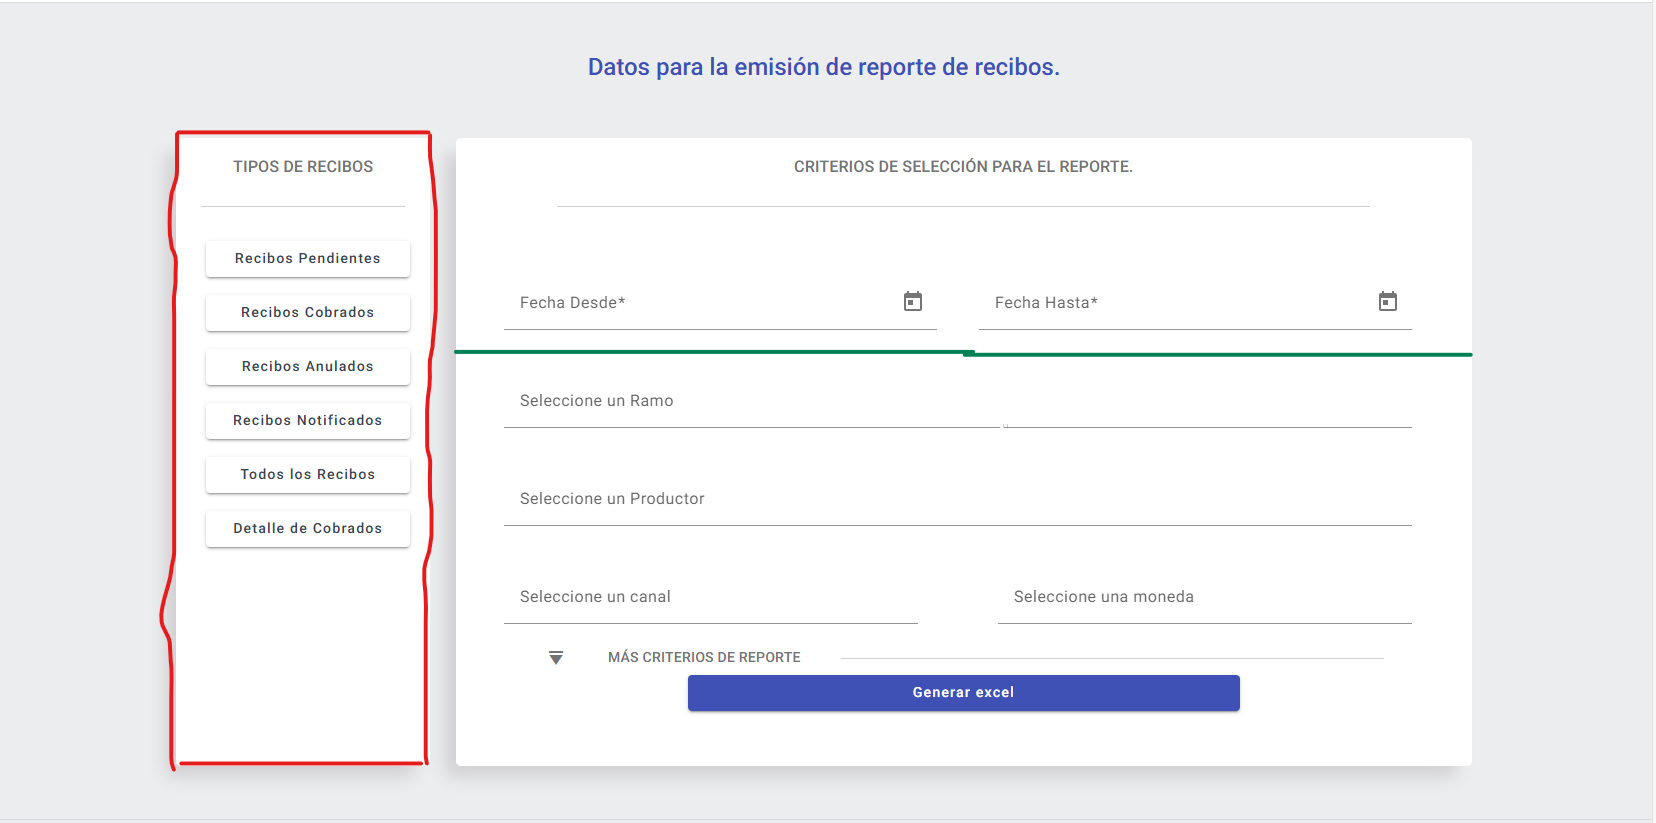The width and height of the screenshot is (1656, 823).
Task: Open the Fecha Hasta calendar picker icon
Action: (x=1387, y=302)
